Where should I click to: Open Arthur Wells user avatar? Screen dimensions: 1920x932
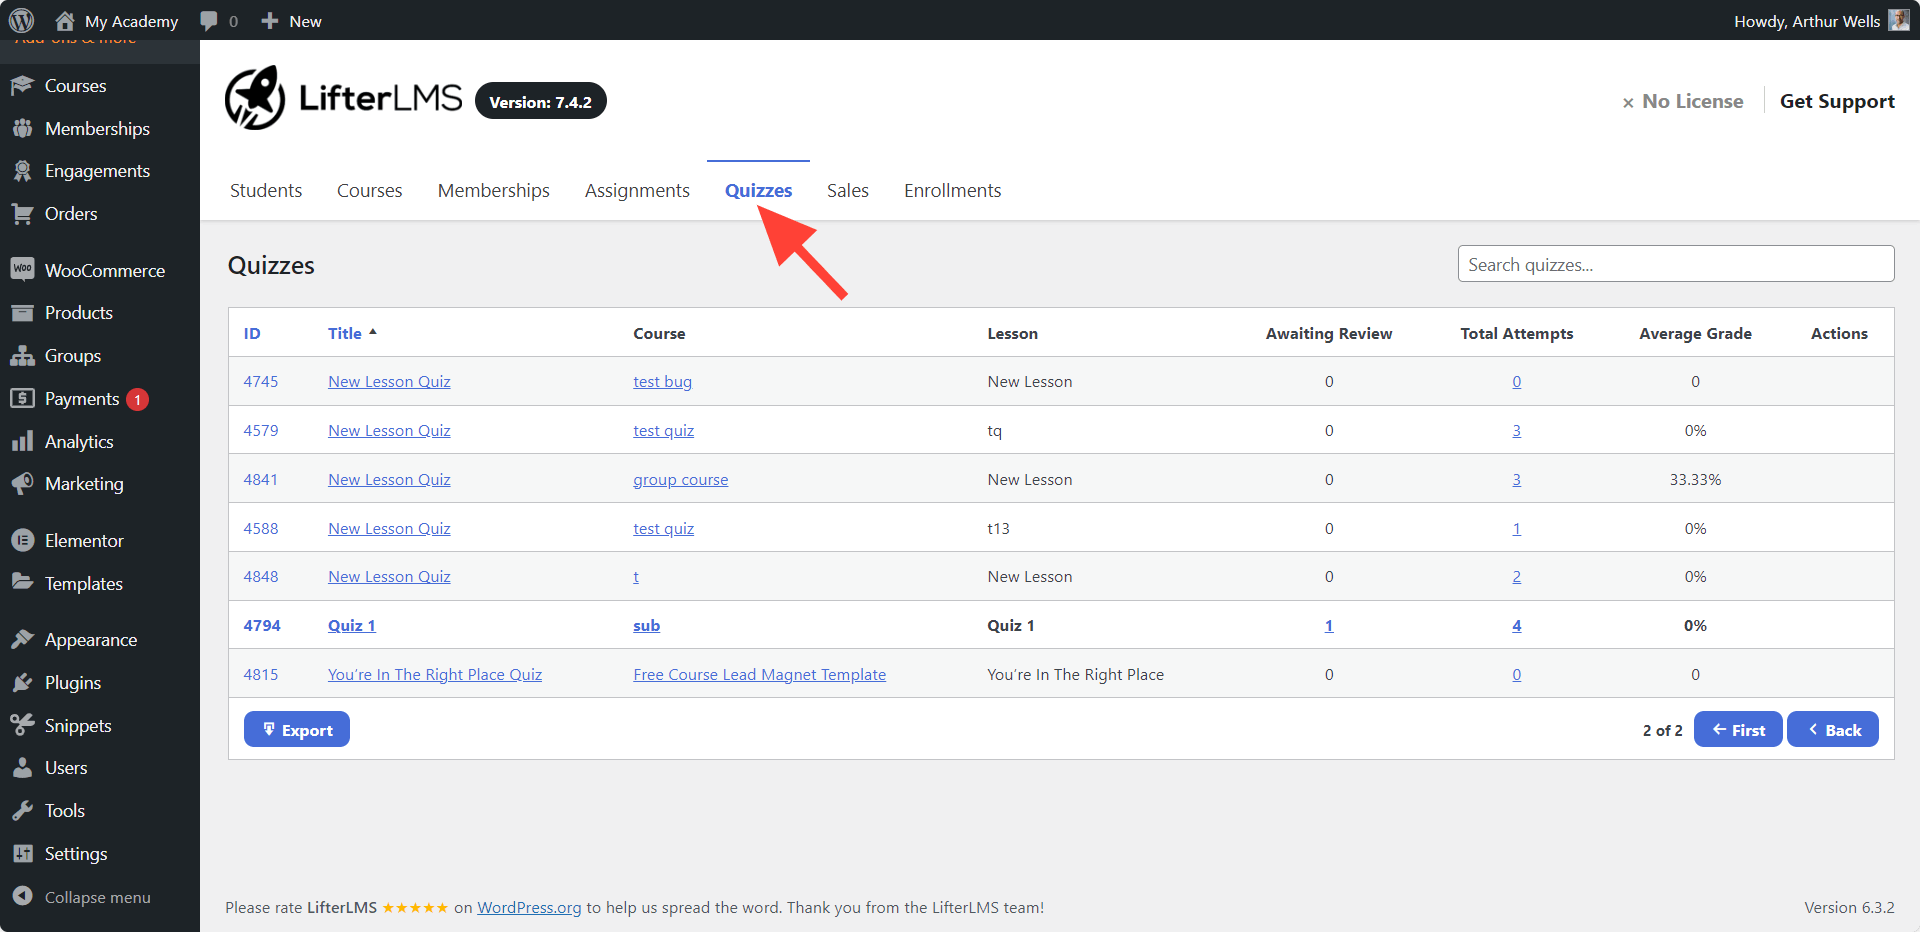tap(1898, 20)
